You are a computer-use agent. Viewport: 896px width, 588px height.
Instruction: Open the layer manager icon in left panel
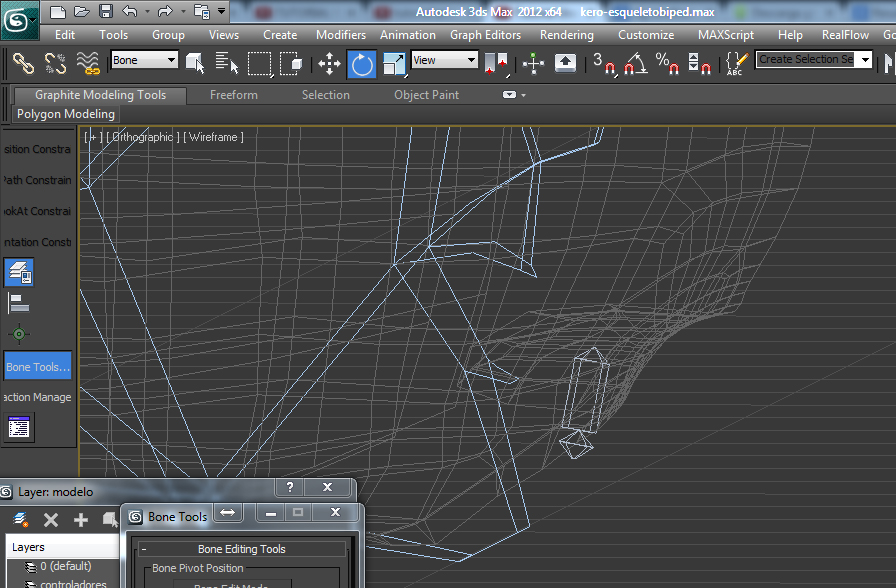[19, 271]
